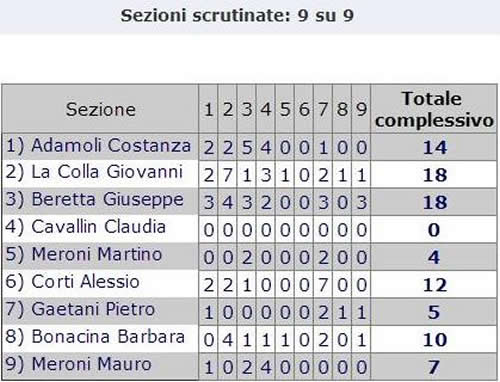Click Cavallin Claudia total value 0
Image resolution: width=500 pixels, height=382 pixels.
click(x=434, y=230)
